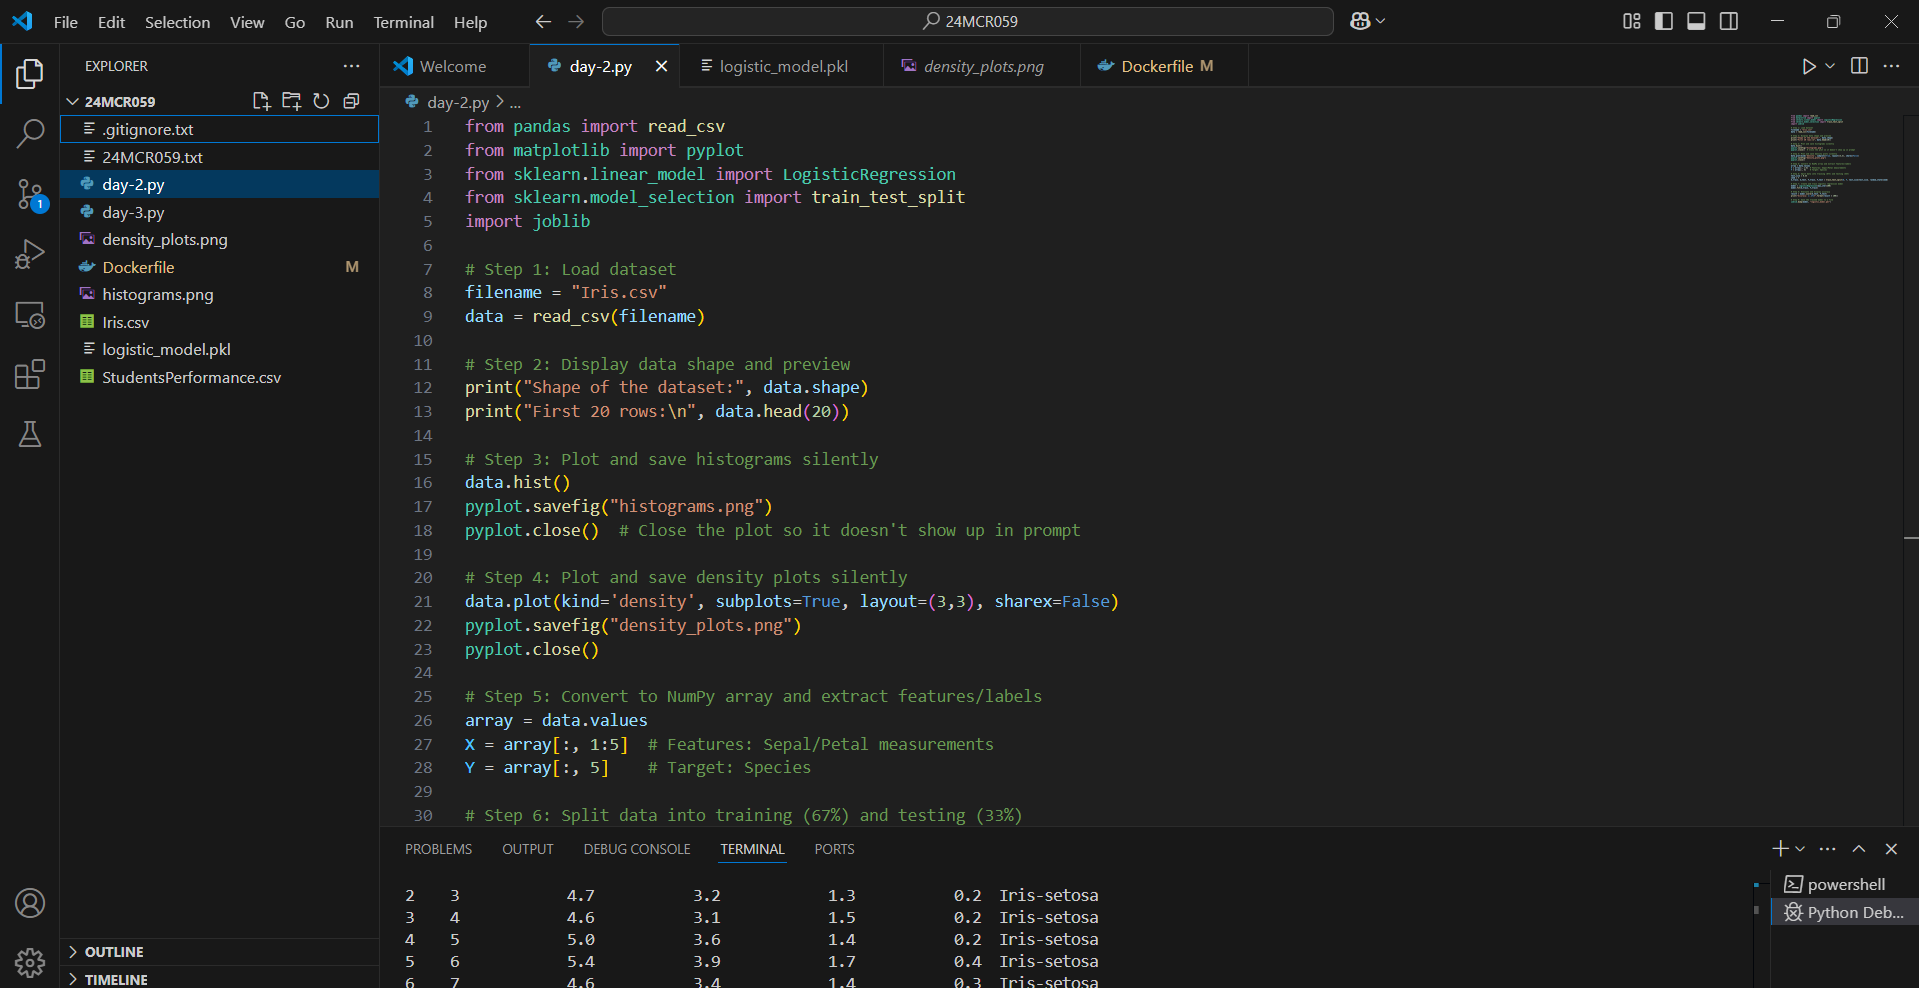Open terminal panel more actions ellipsis
Image resolution: width=1919 pixels, height=988 pixels.
pos(1828,849)
